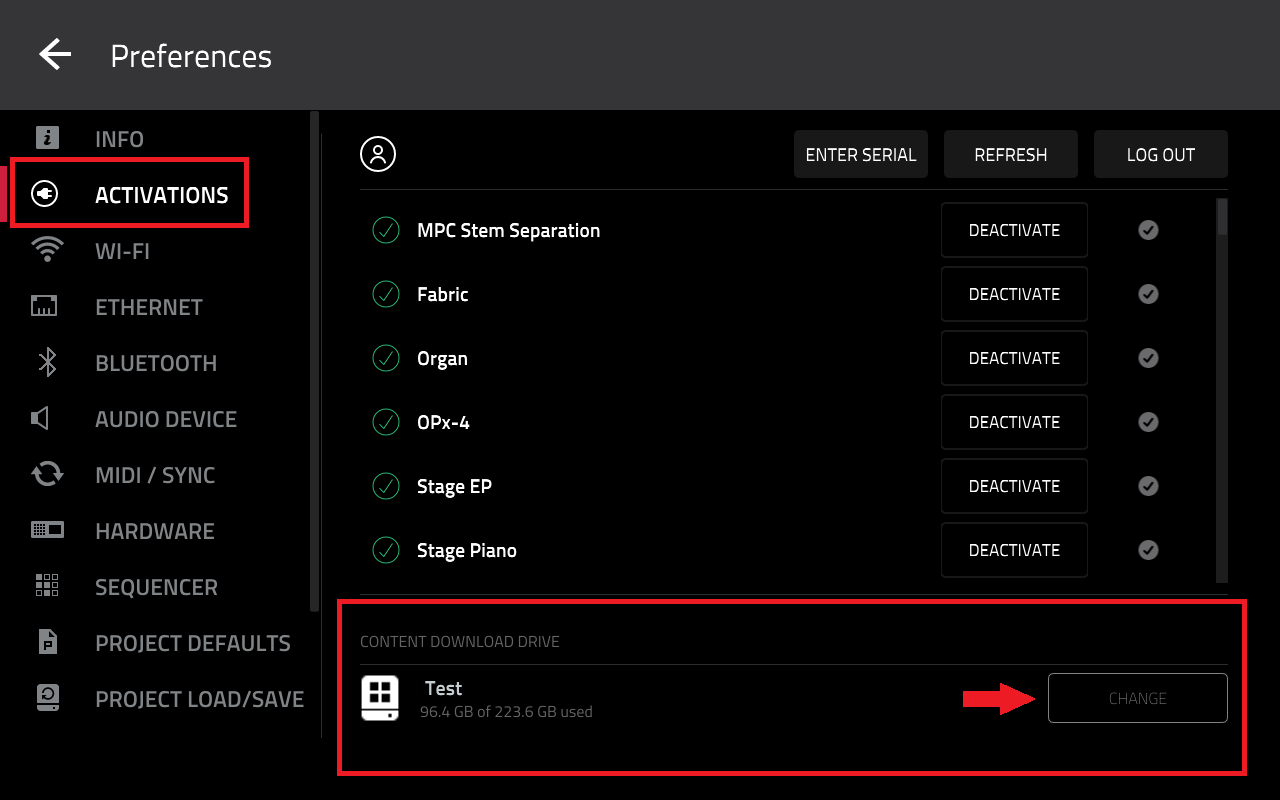
Task: Go back with the arrow icon
Action: coord(55,54)
